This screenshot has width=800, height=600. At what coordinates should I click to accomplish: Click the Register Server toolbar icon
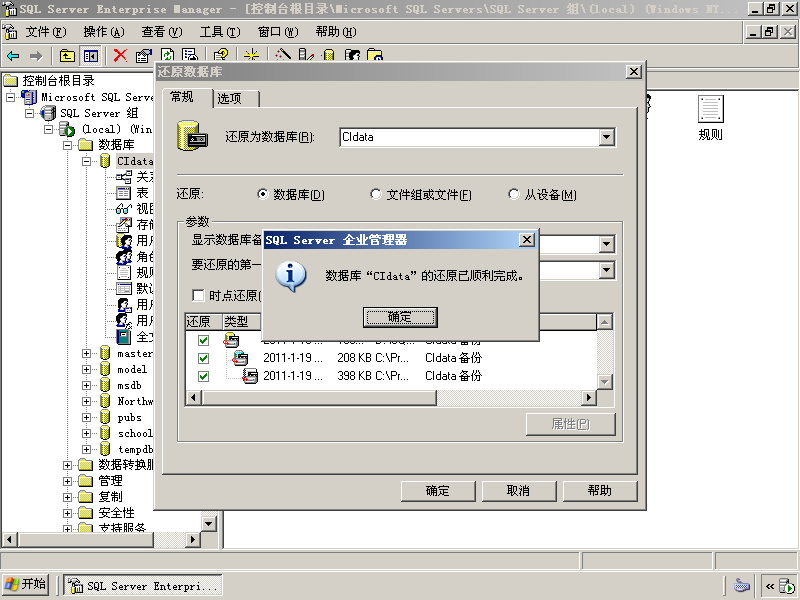tap(306, 56)
